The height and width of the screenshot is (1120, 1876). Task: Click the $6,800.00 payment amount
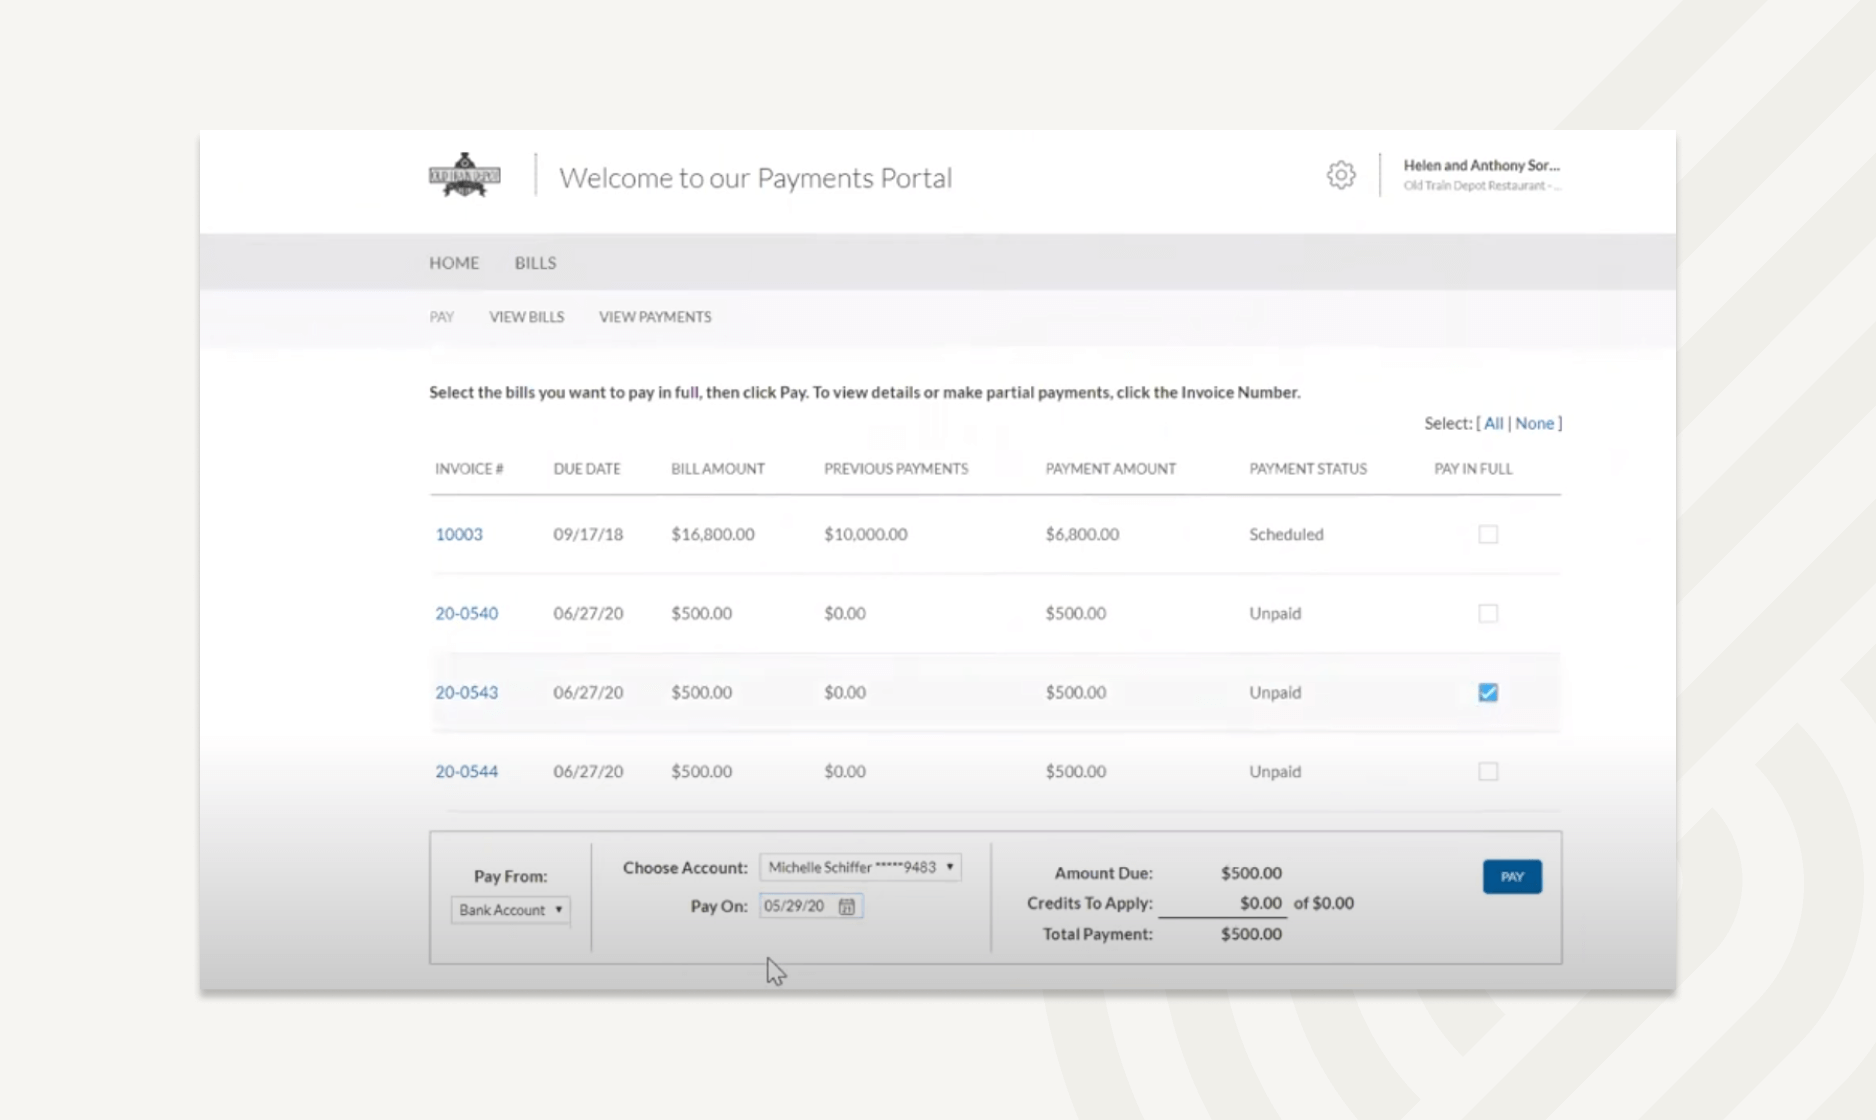pyautogui.click(x=1082, y=534)
